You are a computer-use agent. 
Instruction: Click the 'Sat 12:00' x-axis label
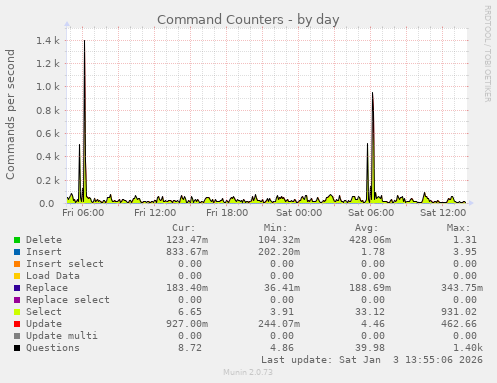click(x=443, y=213)
